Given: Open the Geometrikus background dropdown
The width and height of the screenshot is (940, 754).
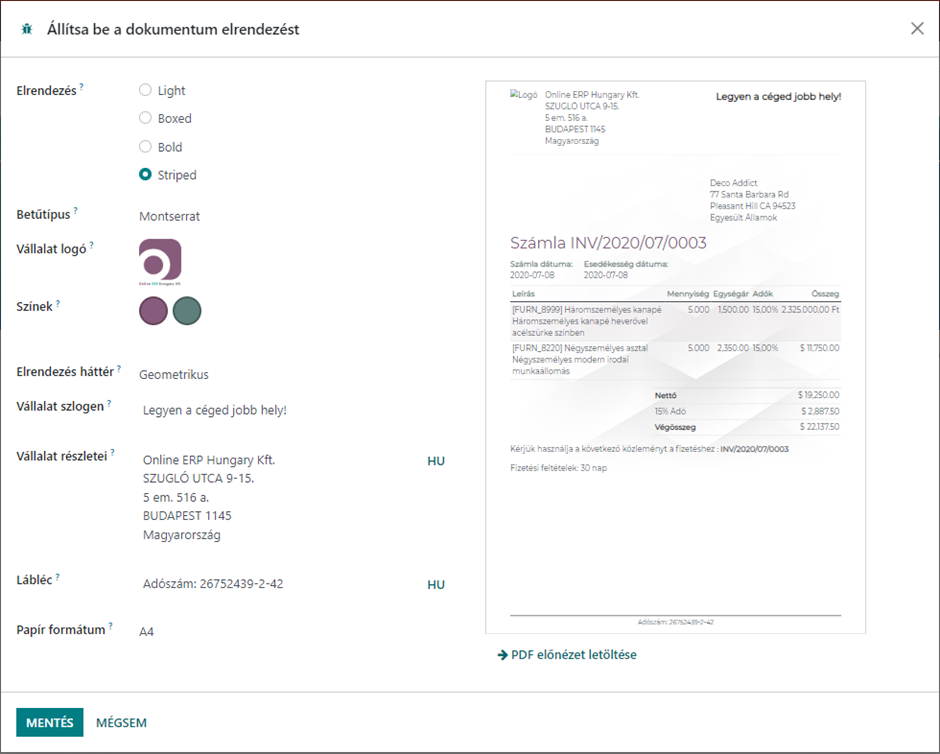Looking at the screenshot, I should tap(174, 375).
